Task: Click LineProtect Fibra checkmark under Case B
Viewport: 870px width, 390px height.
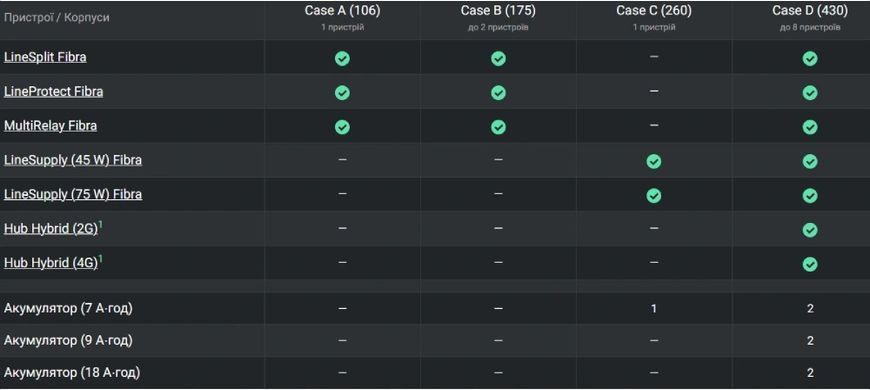Action: [498, 93]
